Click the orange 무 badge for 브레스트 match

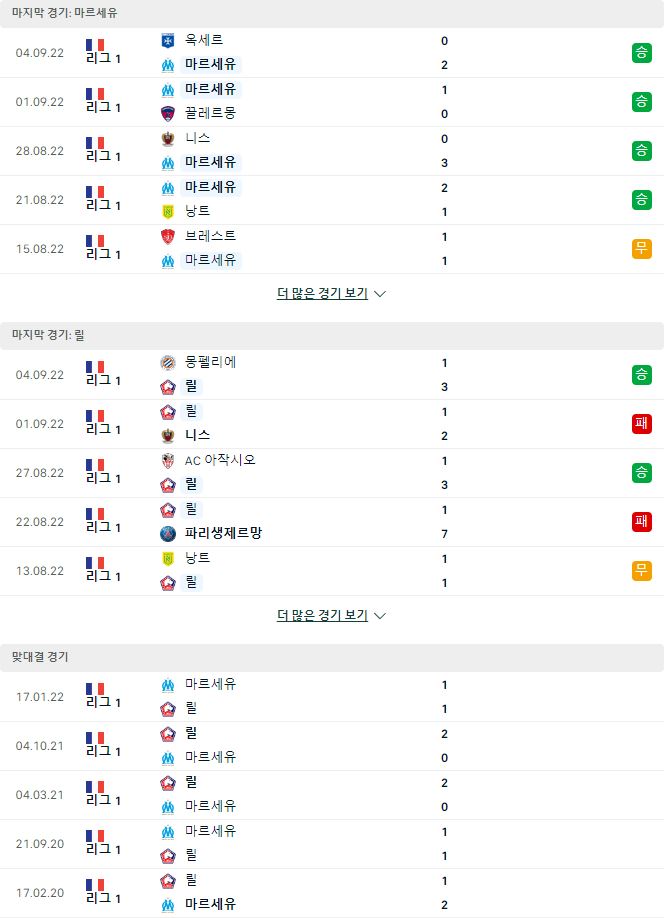642,249
